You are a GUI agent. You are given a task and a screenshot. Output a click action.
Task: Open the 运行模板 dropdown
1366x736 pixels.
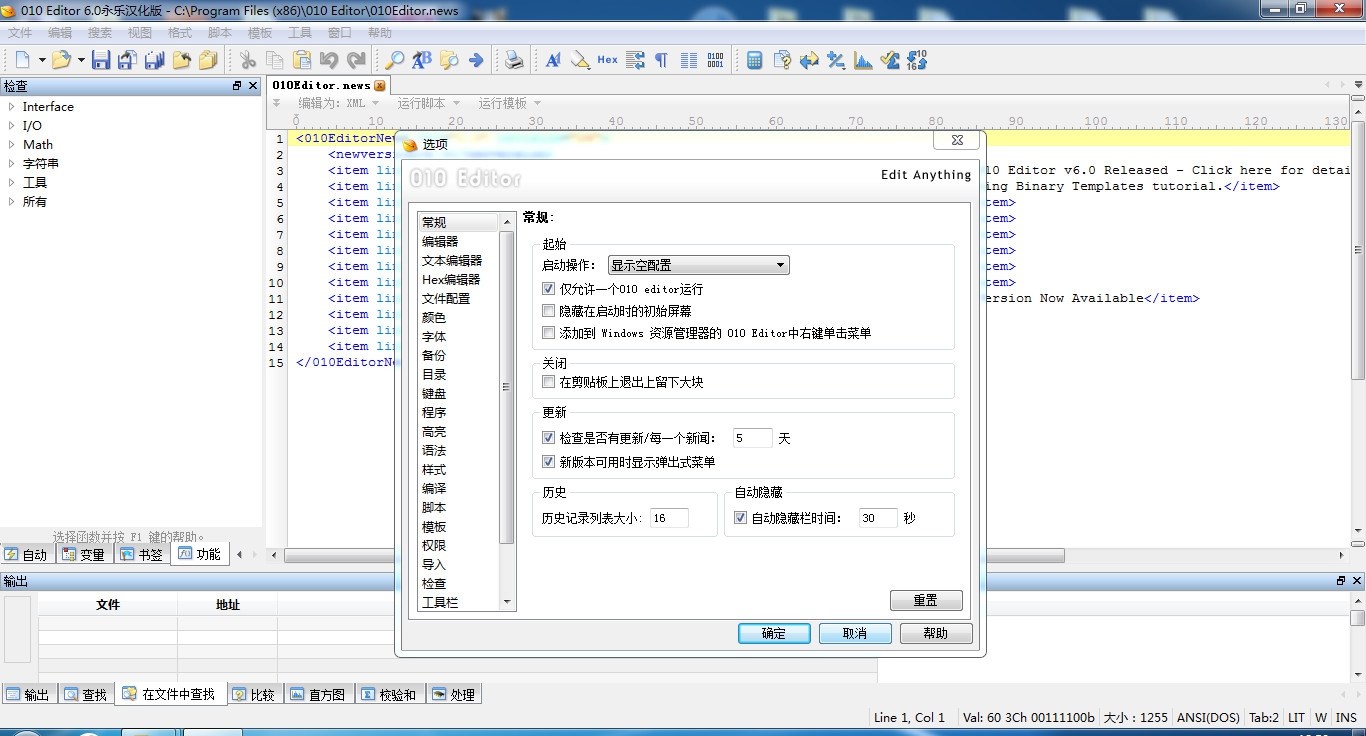509,103
